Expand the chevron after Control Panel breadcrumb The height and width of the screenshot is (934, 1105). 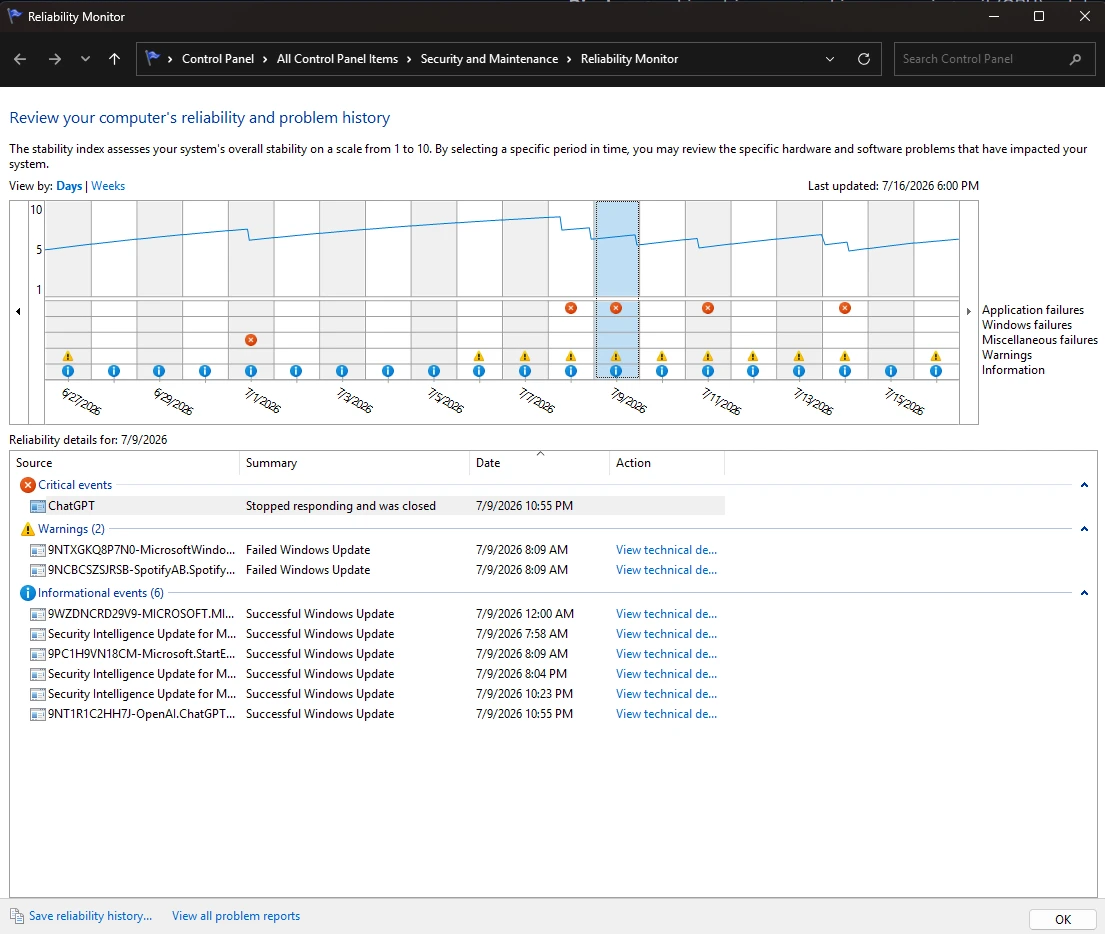pos(265,59)
